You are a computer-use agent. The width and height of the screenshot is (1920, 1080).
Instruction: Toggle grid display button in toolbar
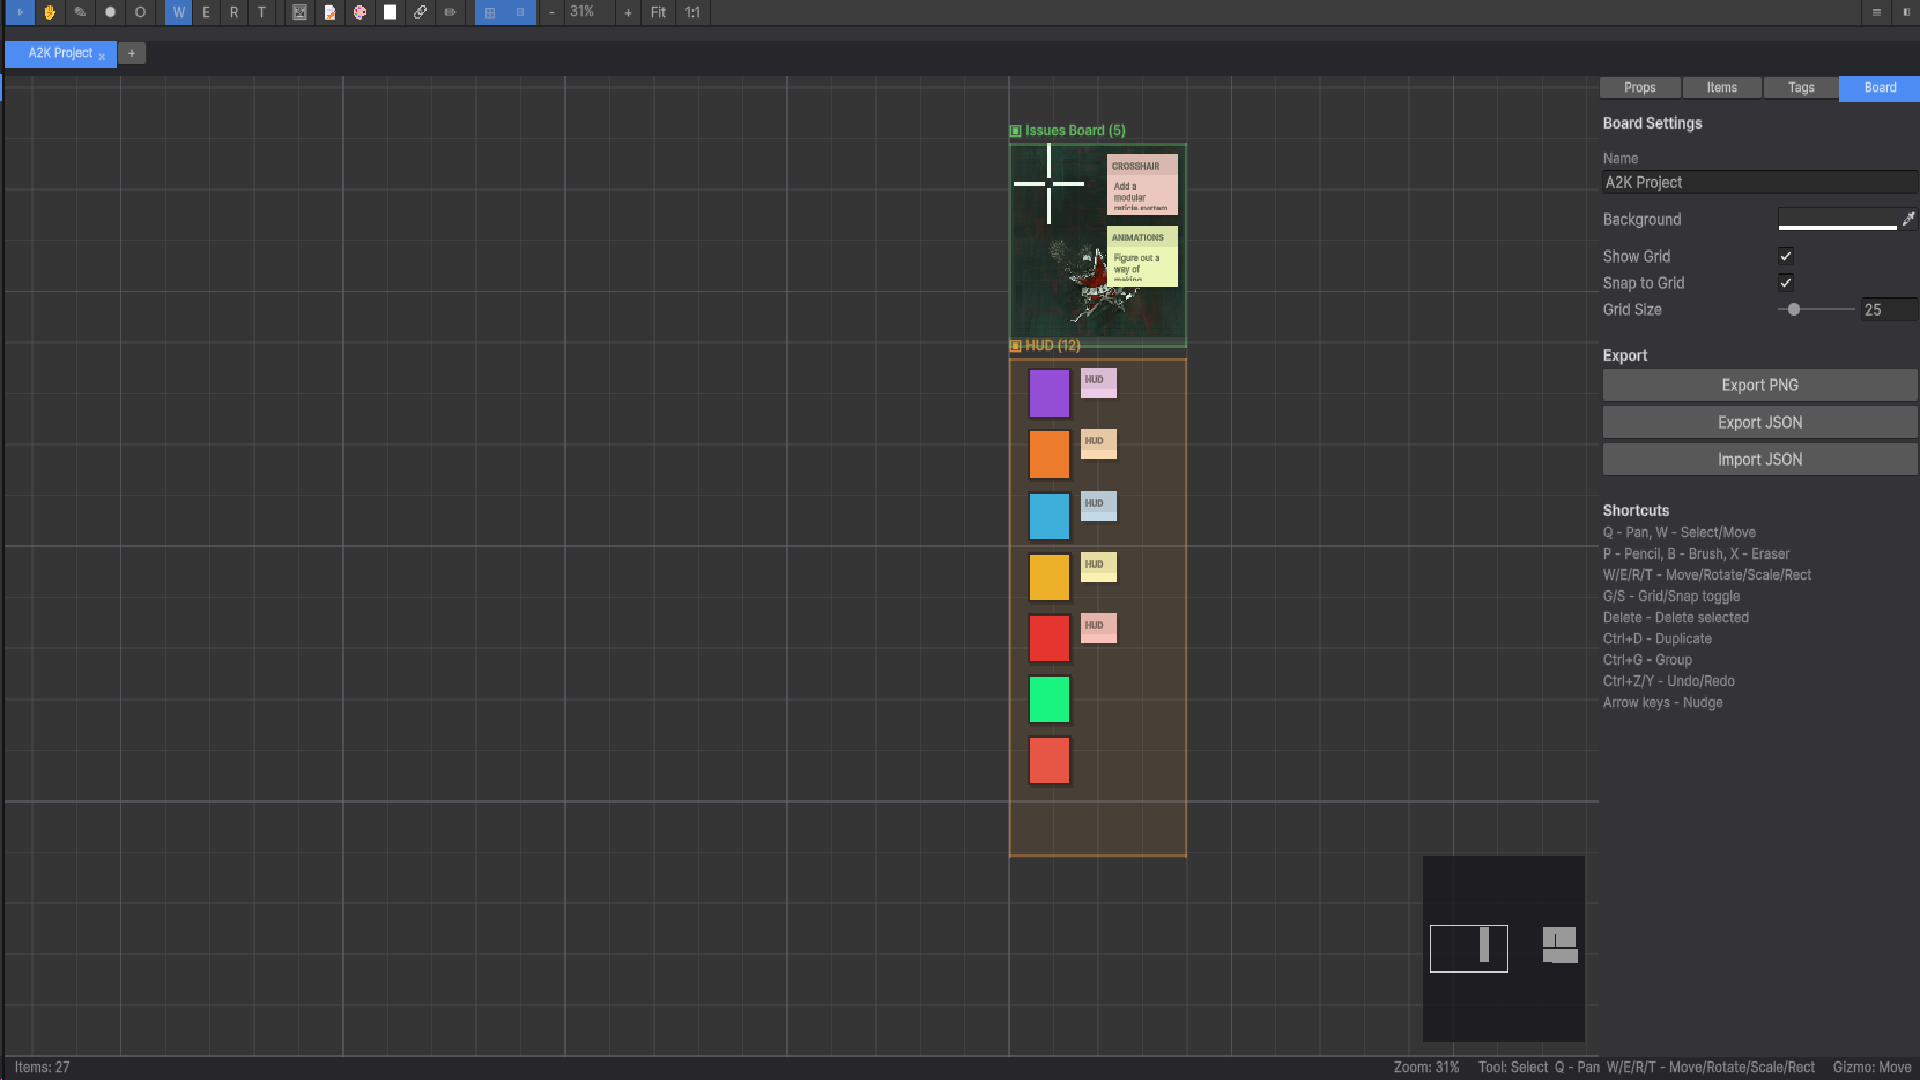tap(490, 12)
